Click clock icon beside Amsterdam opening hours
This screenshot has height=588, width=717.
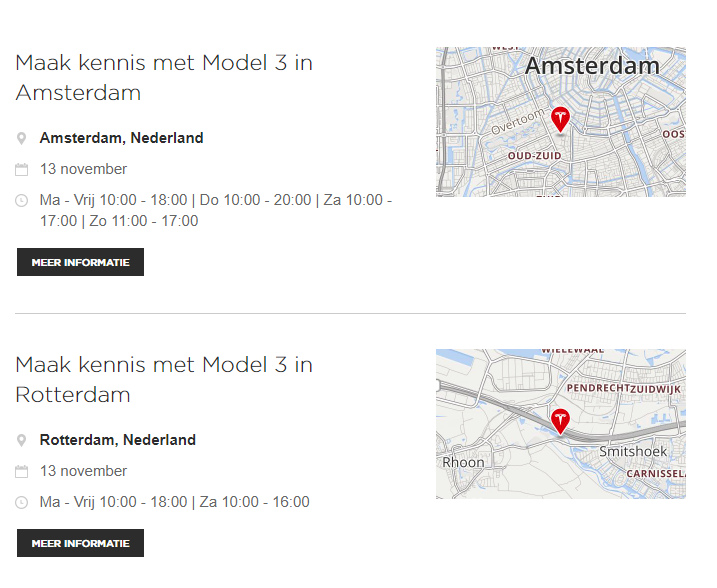click(x=22, y=200)
